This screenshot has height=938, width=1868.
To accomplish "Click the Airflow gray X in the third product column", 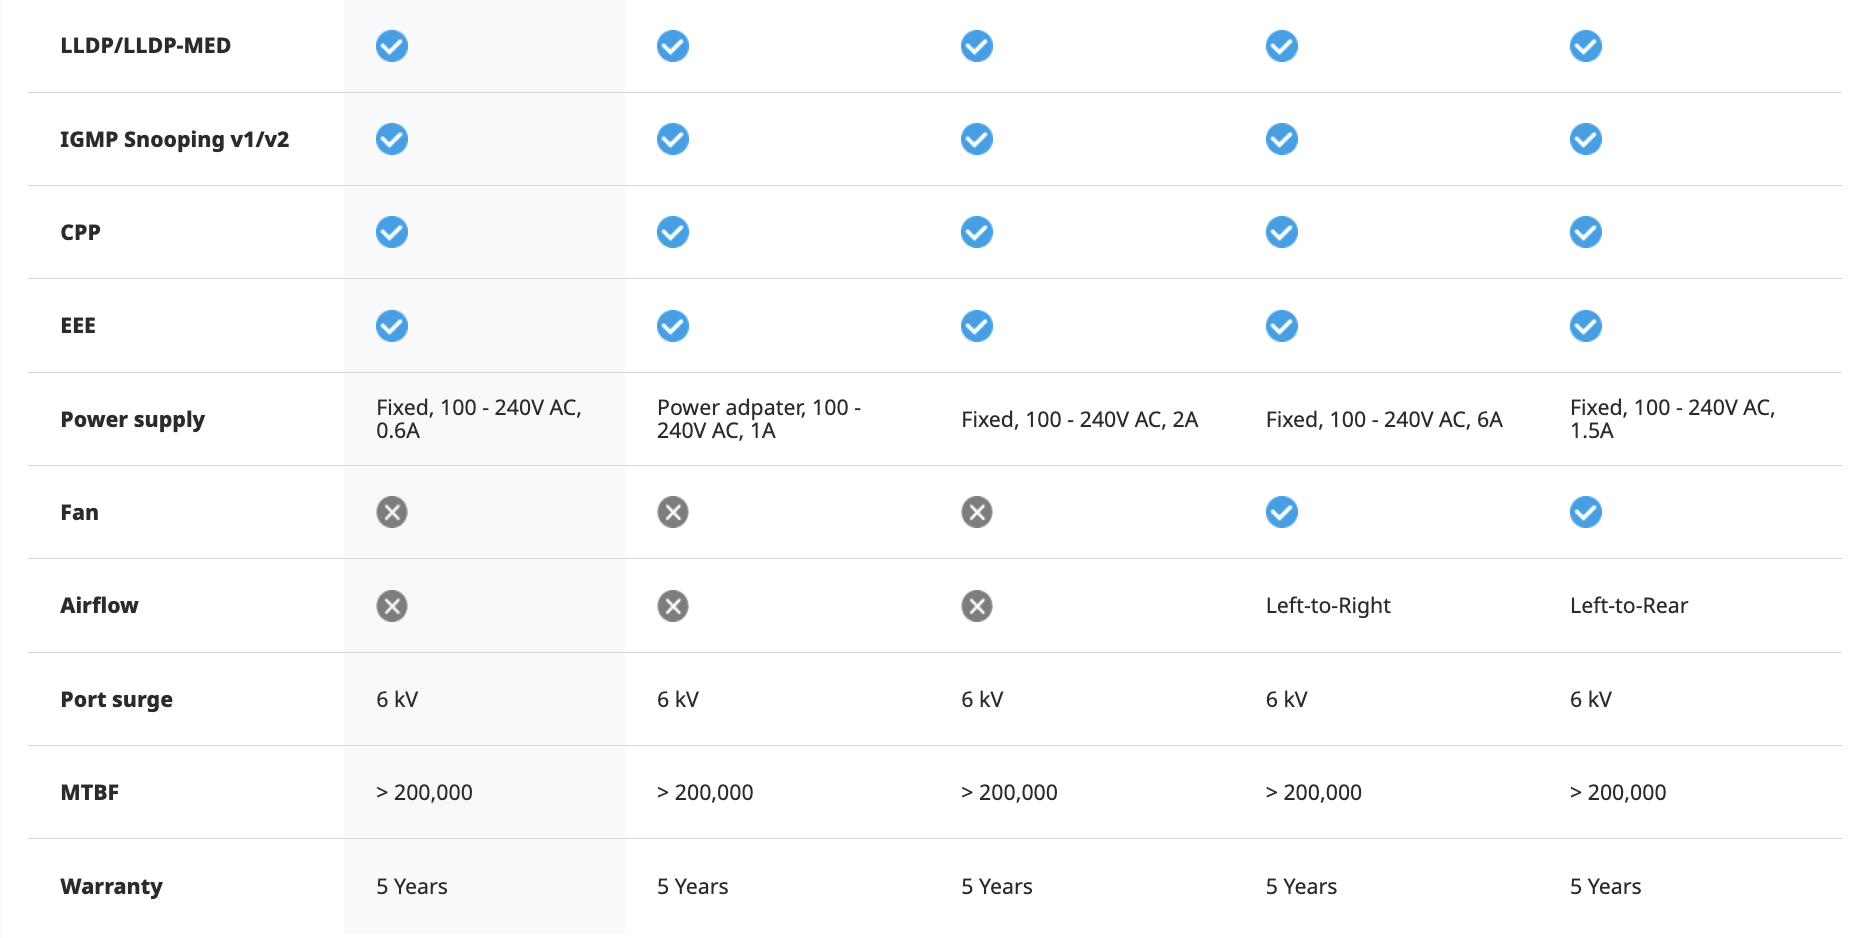I will coord(976,606).
